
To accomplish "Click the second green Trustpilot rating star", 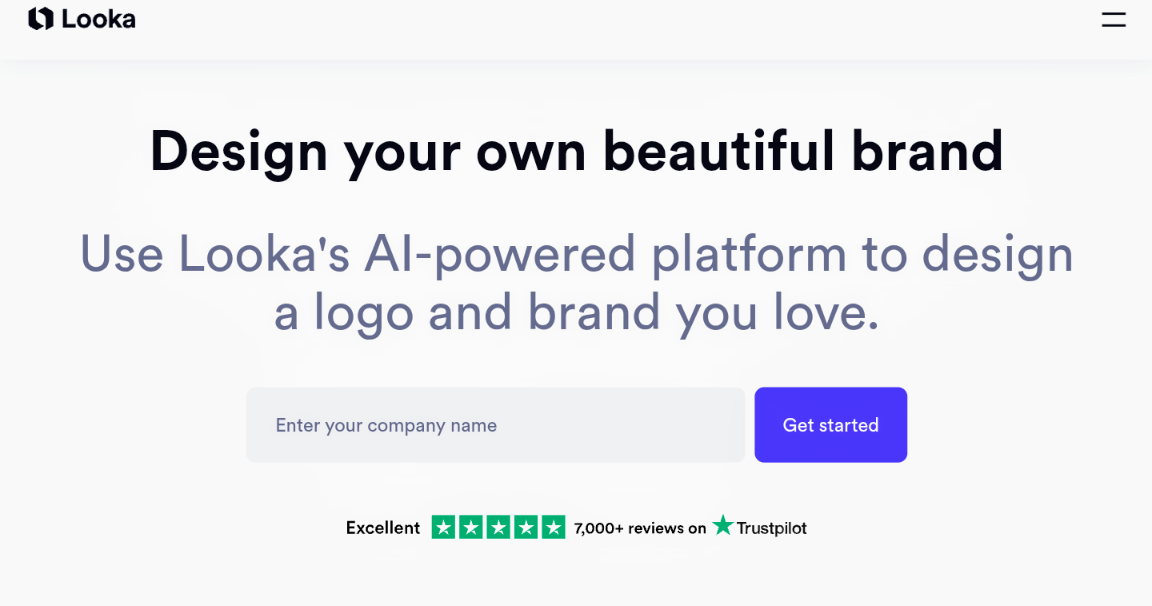I will coord(471,528).
